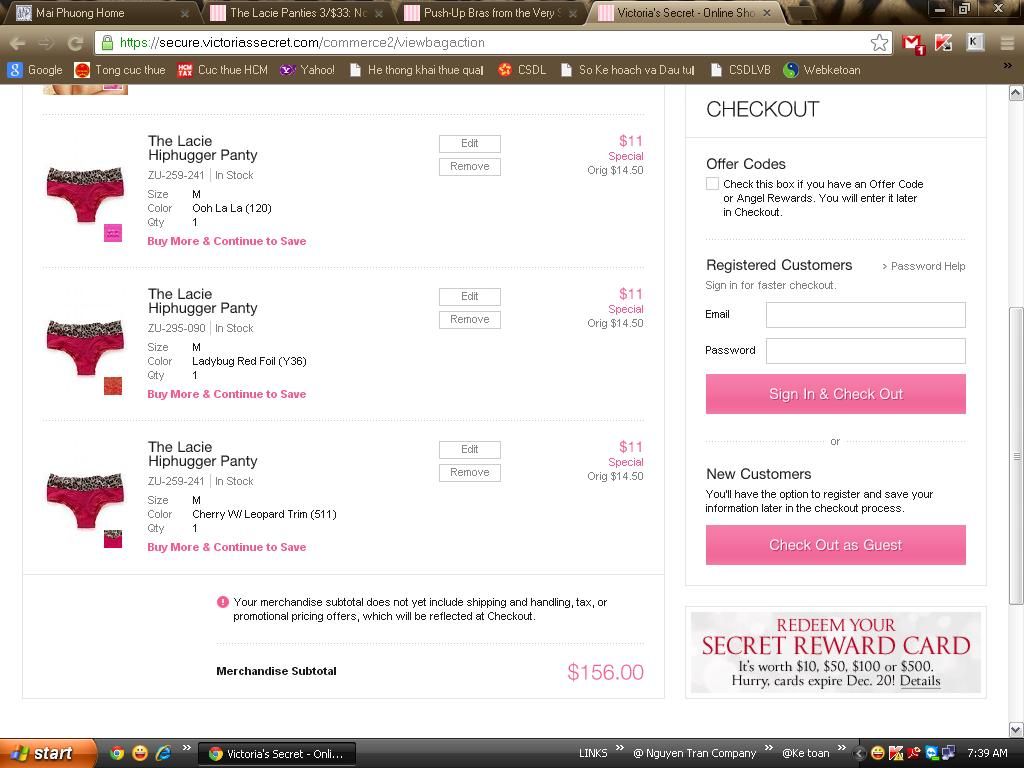Bookmark page with star icon

click(879, 43)
